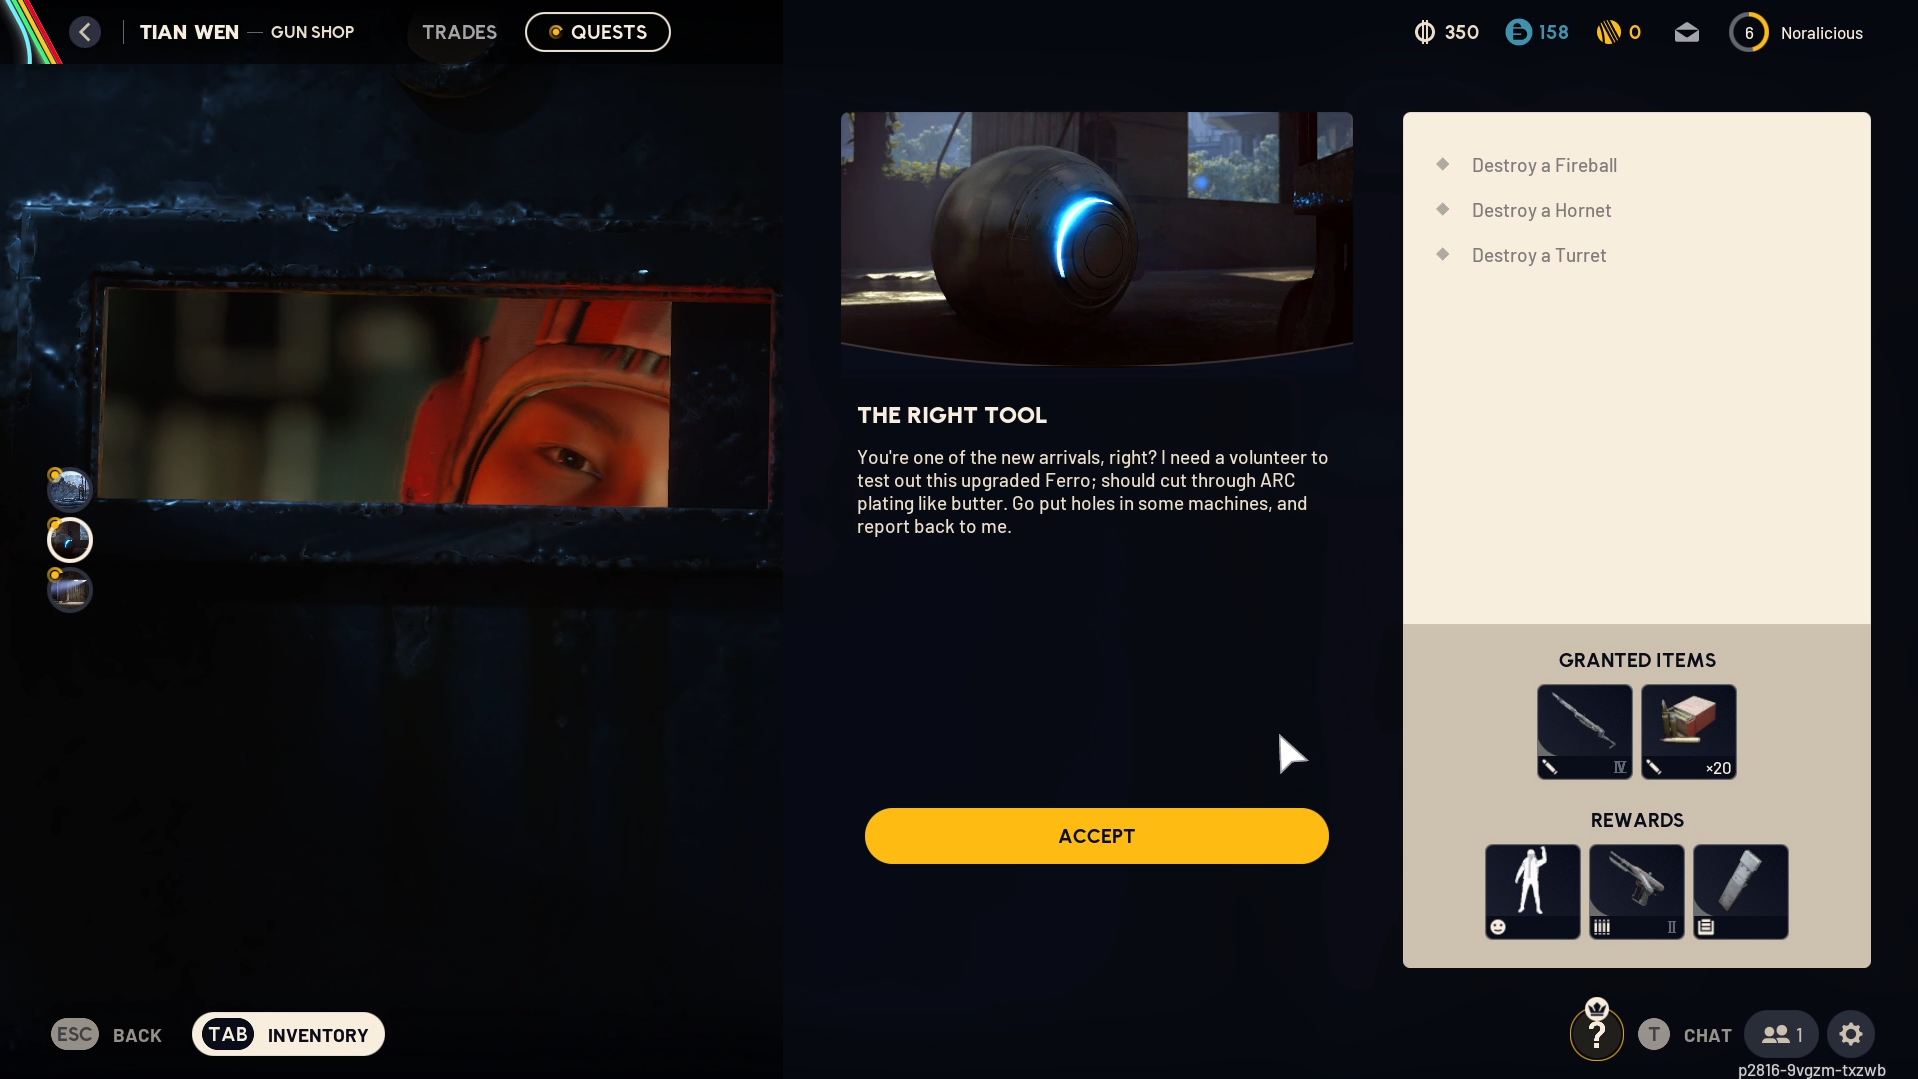Viewport: 1918px width, 1079px height.
Task: Switch to the Trades tab
Action: tap(459, 32)
